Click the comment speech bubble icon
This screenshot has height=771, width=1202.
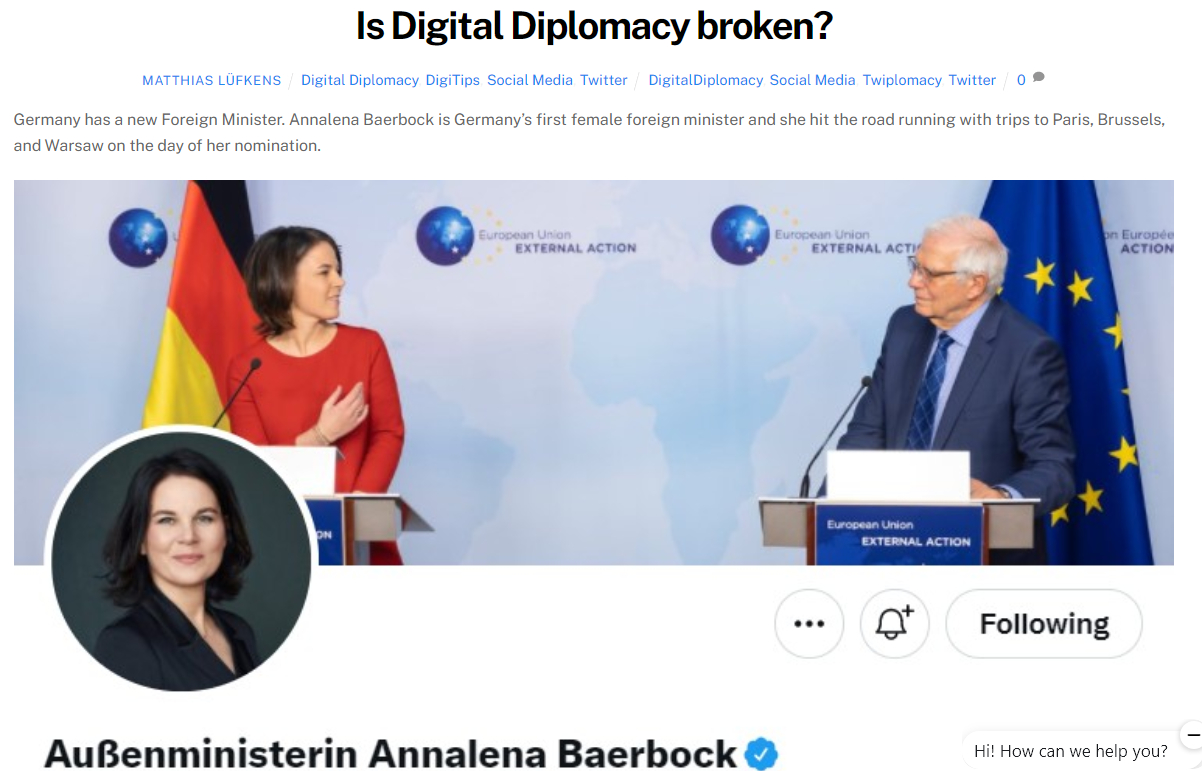coord(1039,78)
